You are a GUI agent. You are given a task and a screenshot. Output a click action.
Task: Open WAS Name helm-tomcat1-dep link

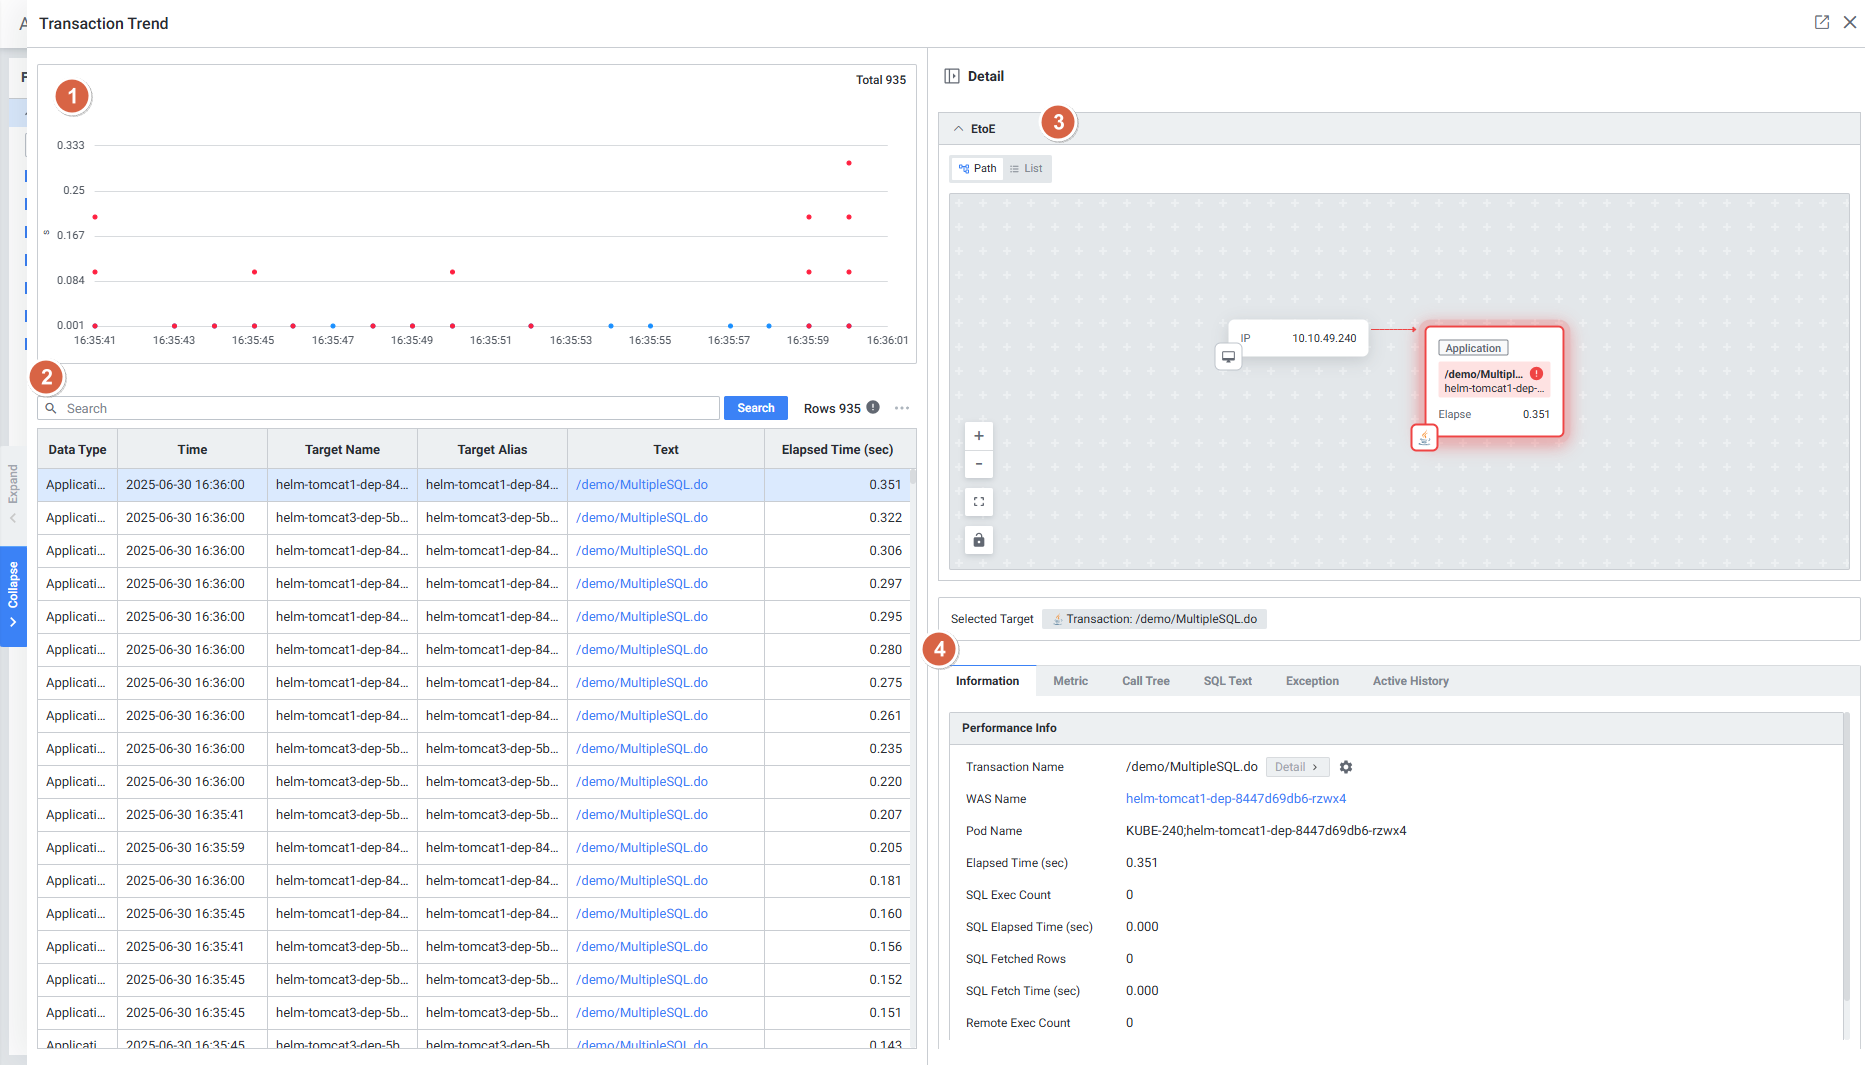pyautogui.click(x=1235, y=799)
